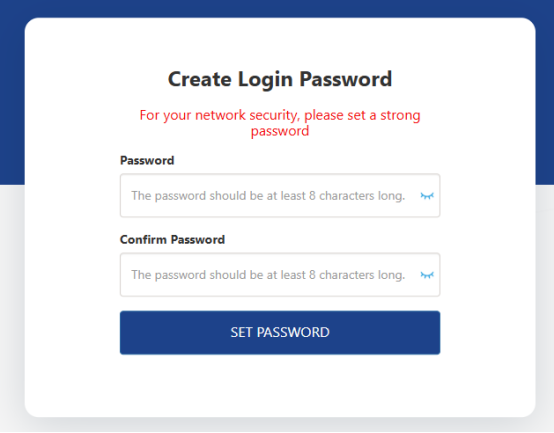Click the blank white area under SET PASSWORD

(280, 385)
